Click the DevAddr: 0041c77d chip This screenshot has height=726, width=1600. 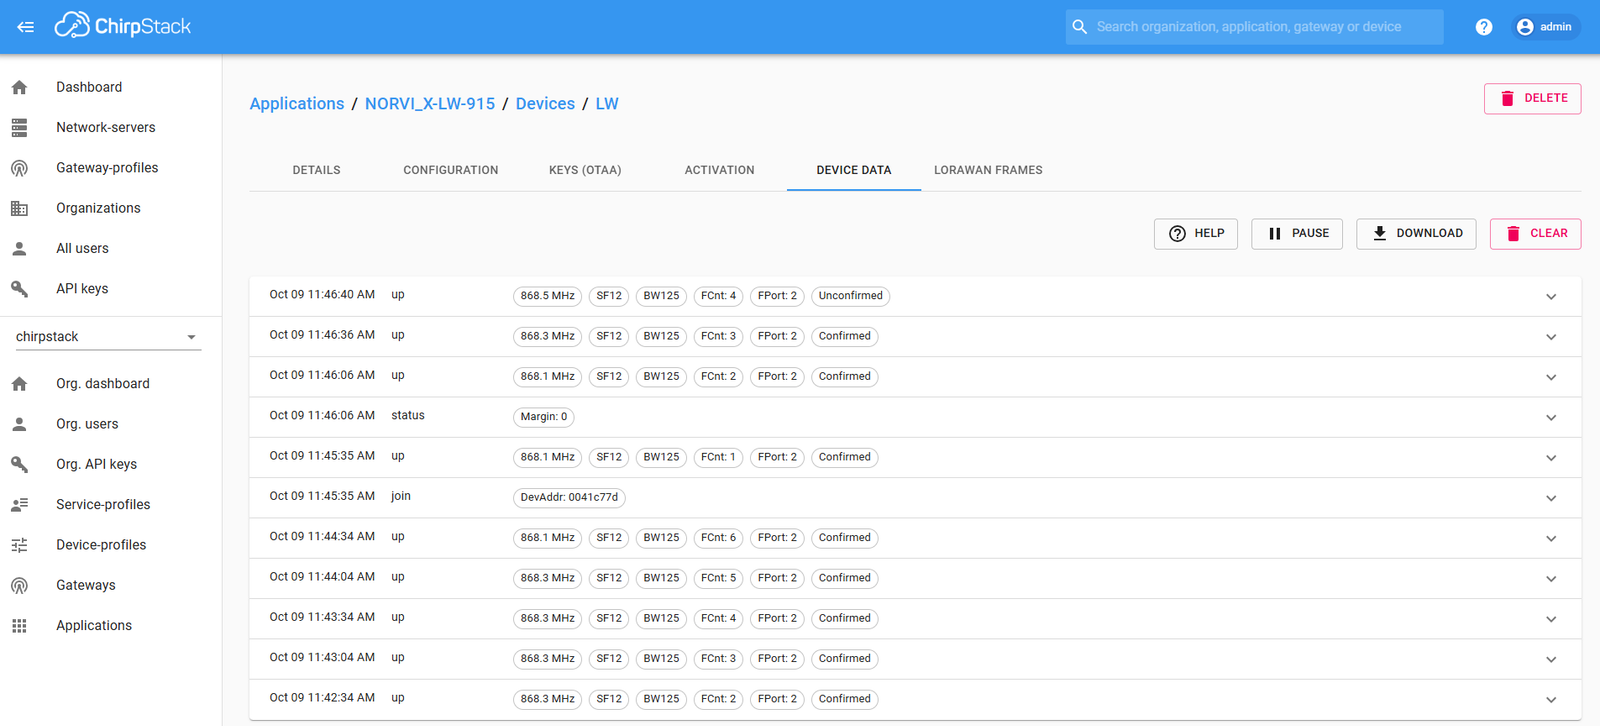point(569,498)
